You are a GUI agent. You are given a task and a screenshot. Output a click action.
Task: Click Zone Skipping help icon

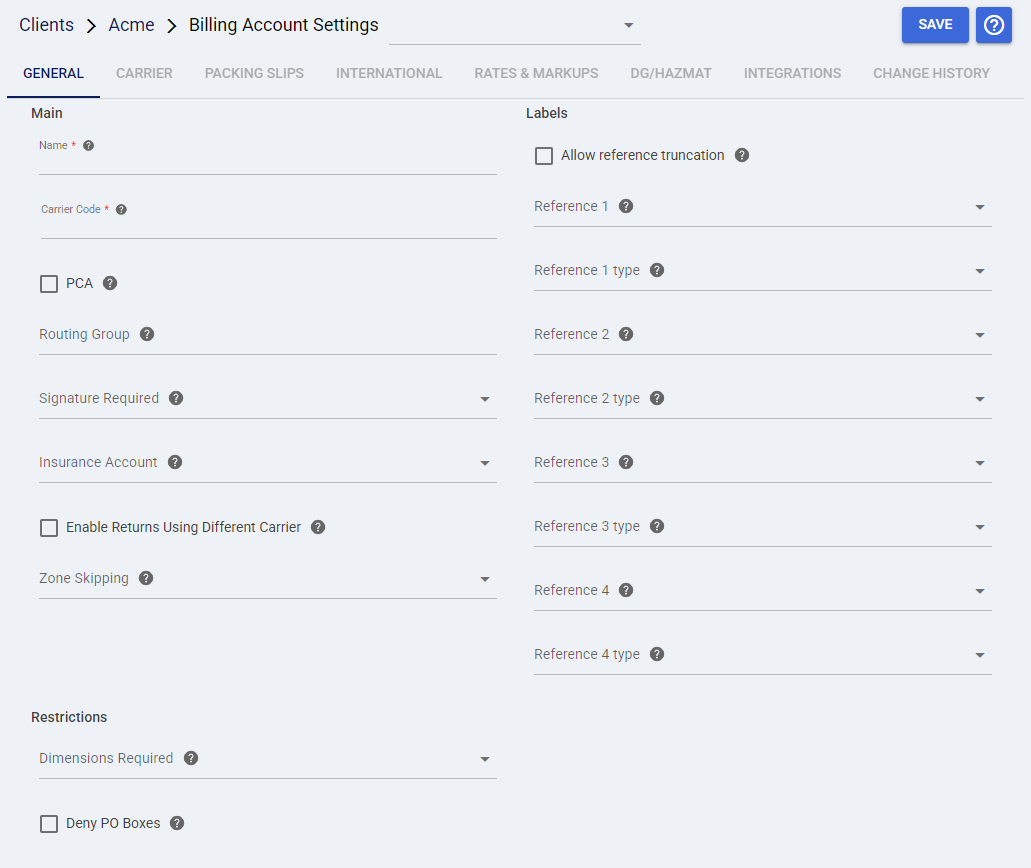(146, 578)
